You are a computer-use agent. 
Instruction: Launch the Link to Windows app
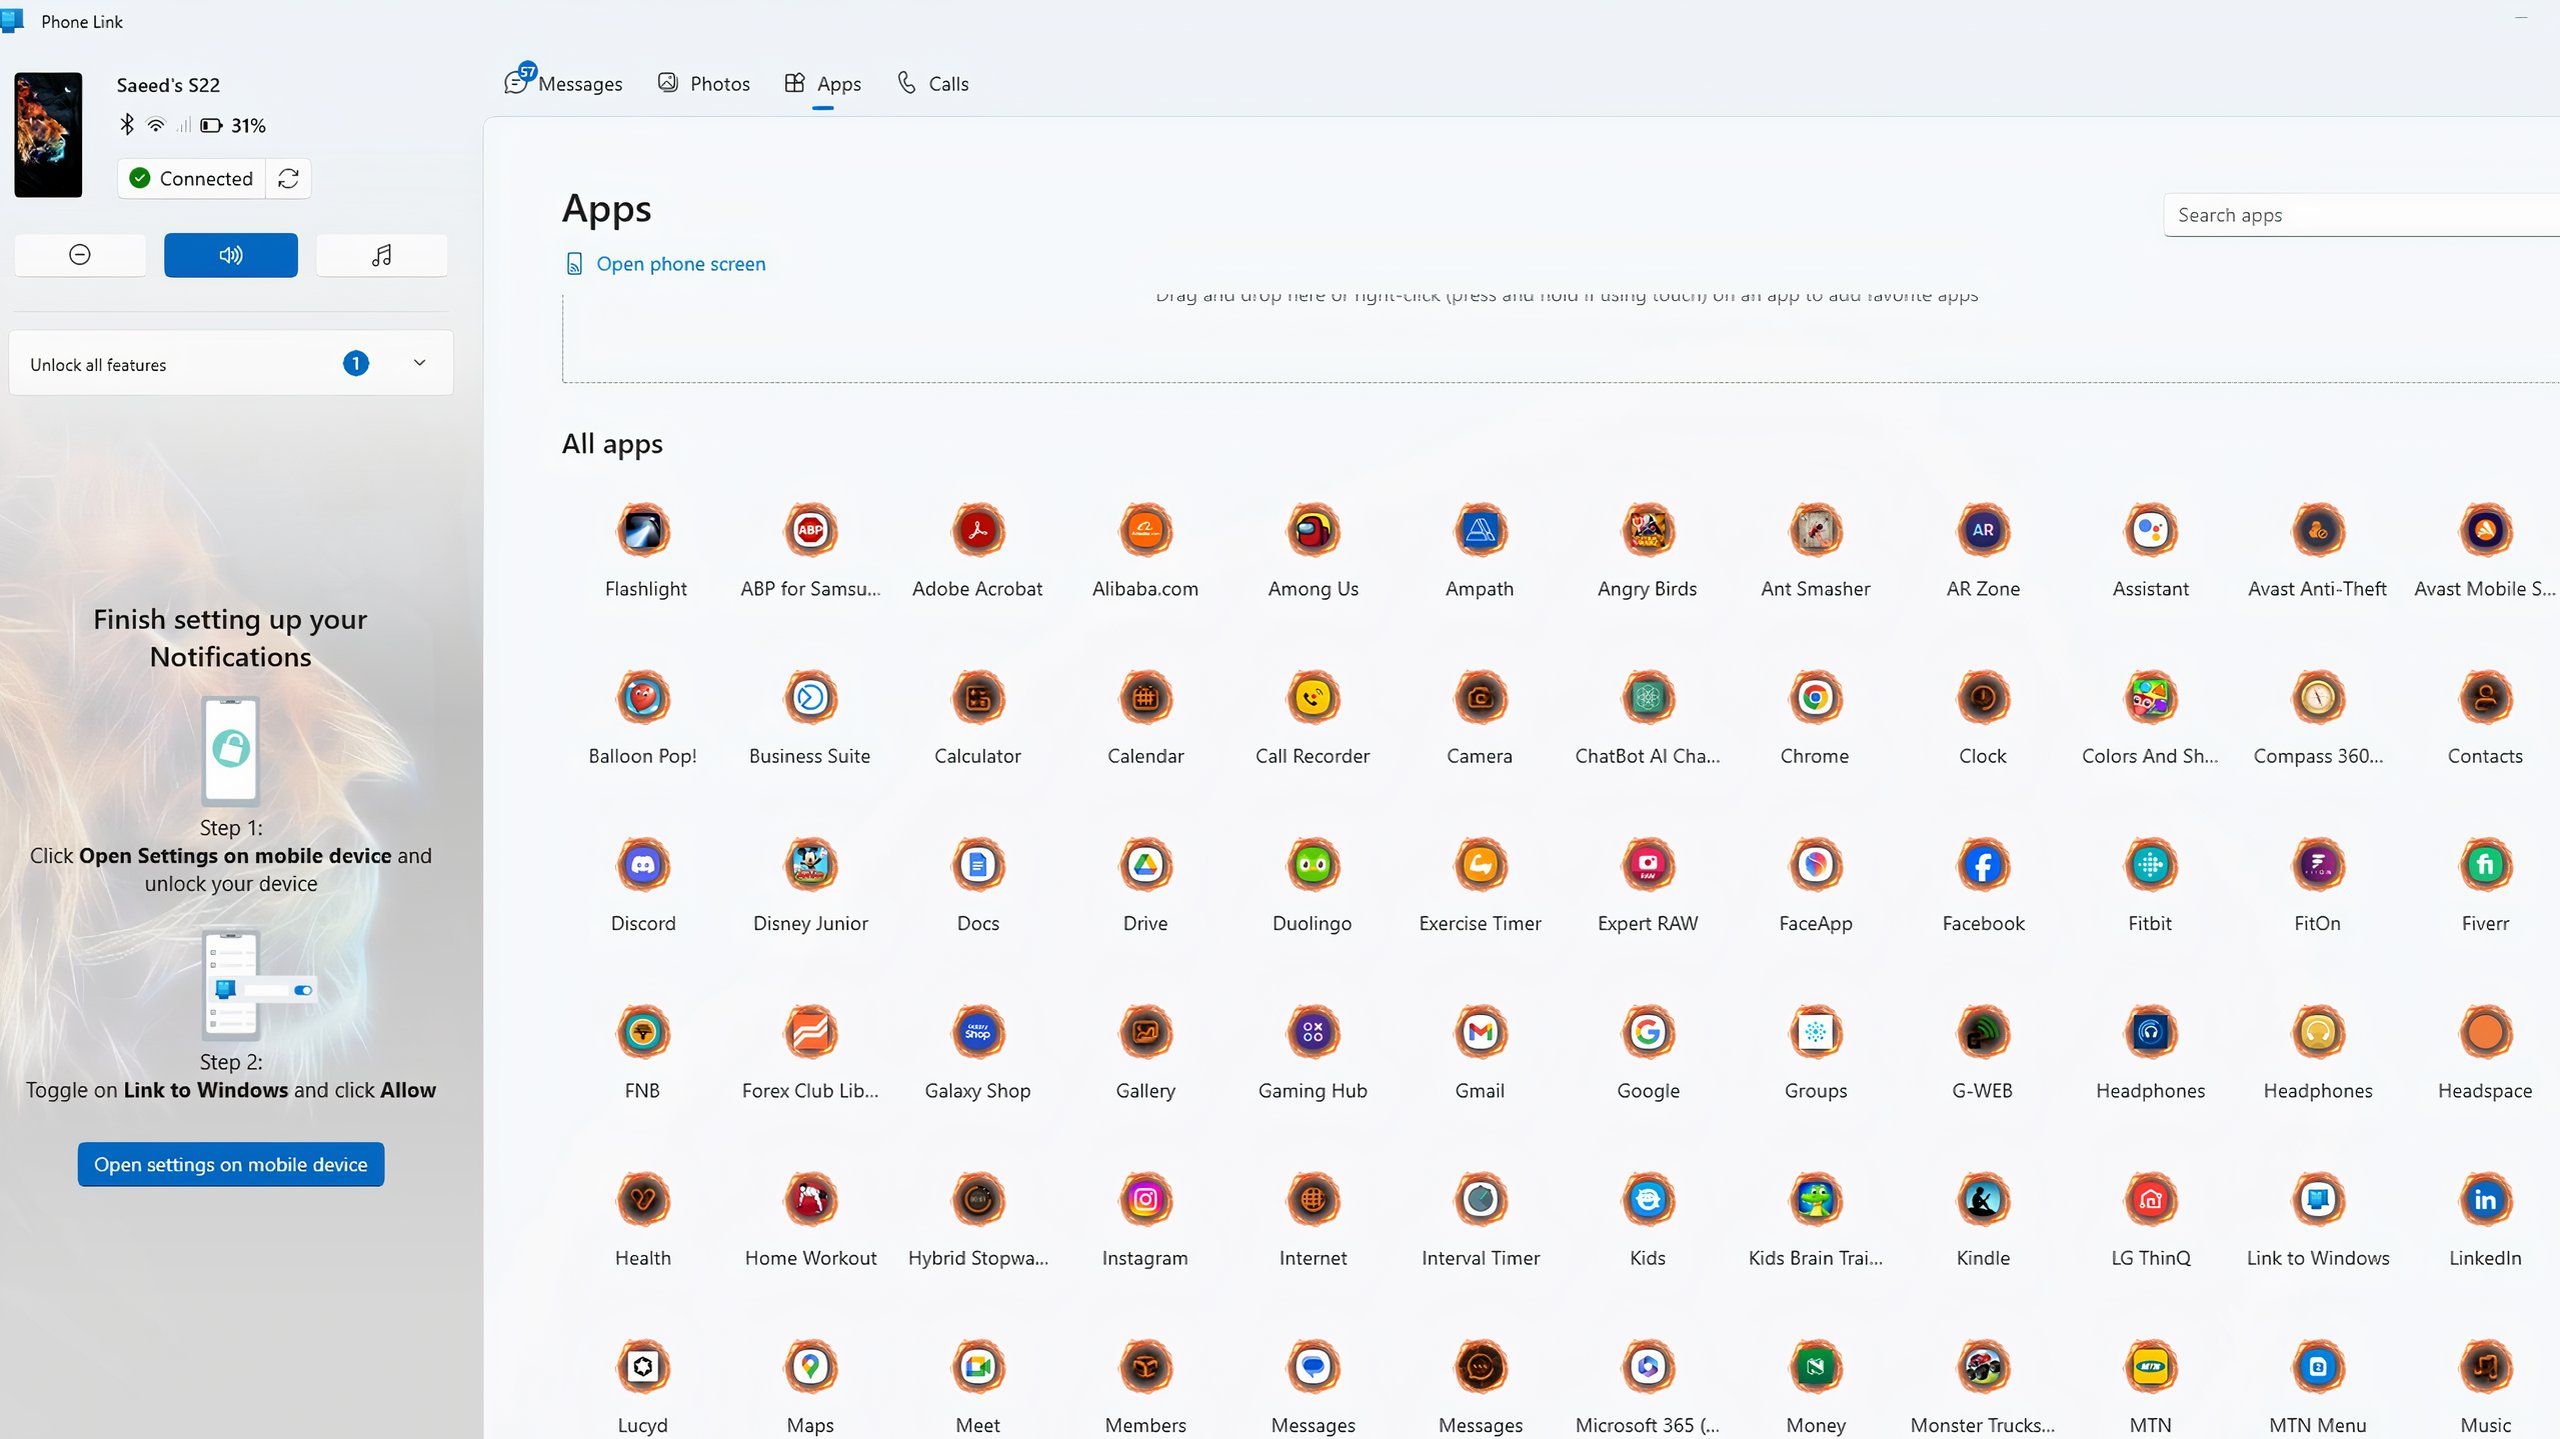tap(2318, 1199)
